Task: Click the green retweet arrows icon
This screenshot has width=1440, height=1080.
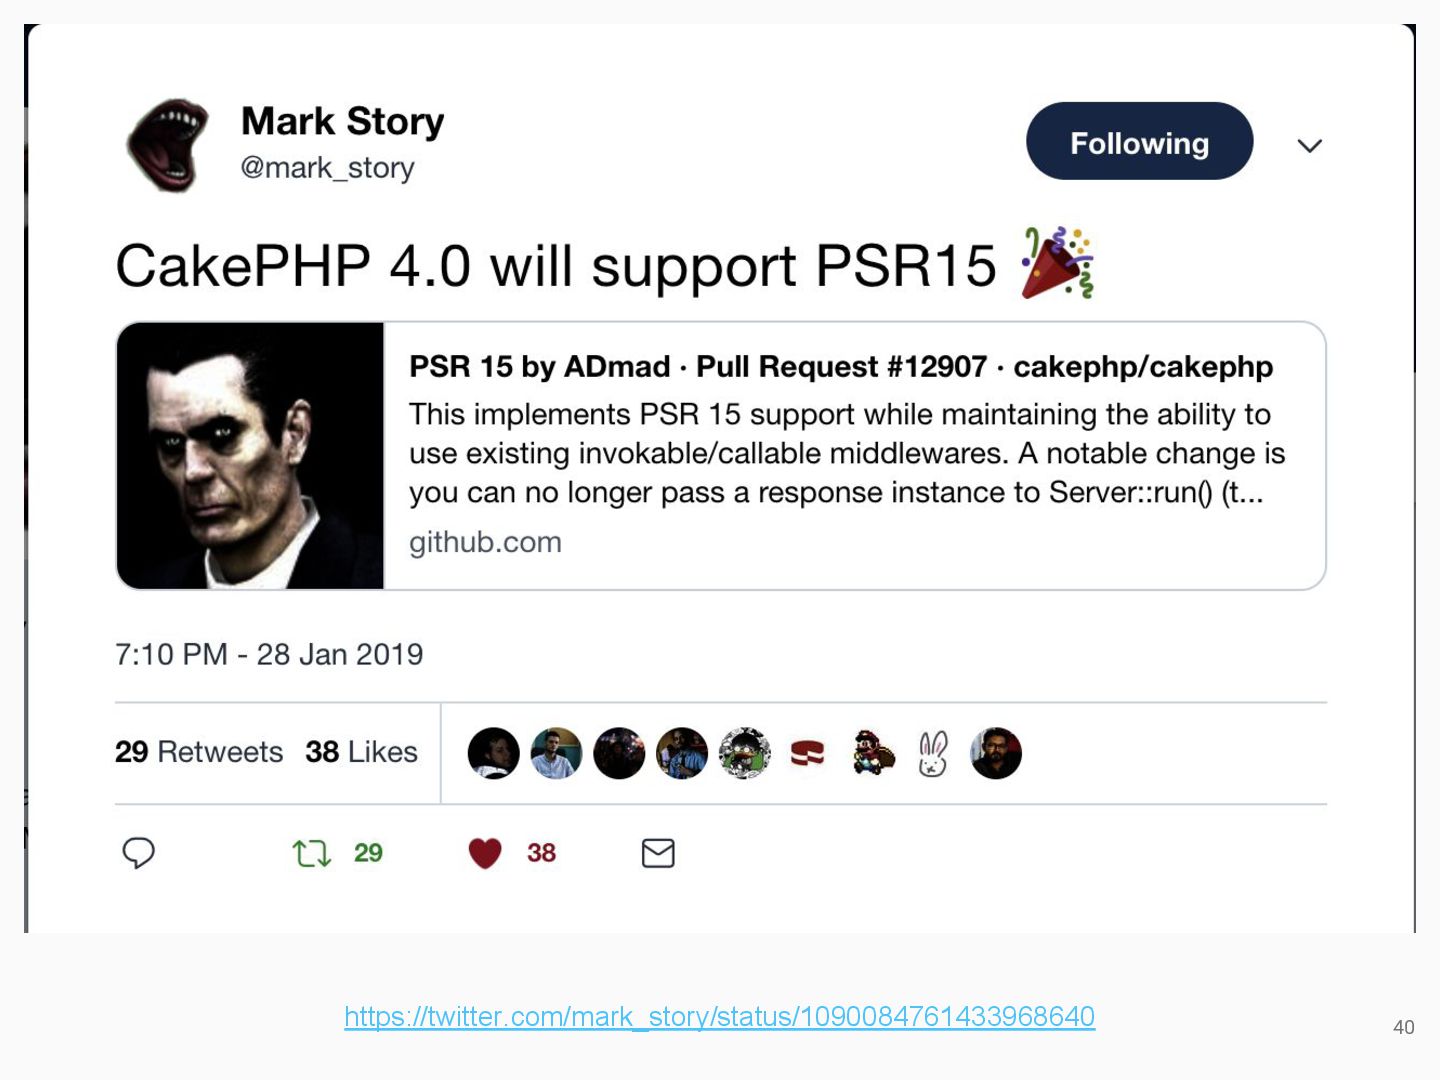Action: click(x=311, y=853)
